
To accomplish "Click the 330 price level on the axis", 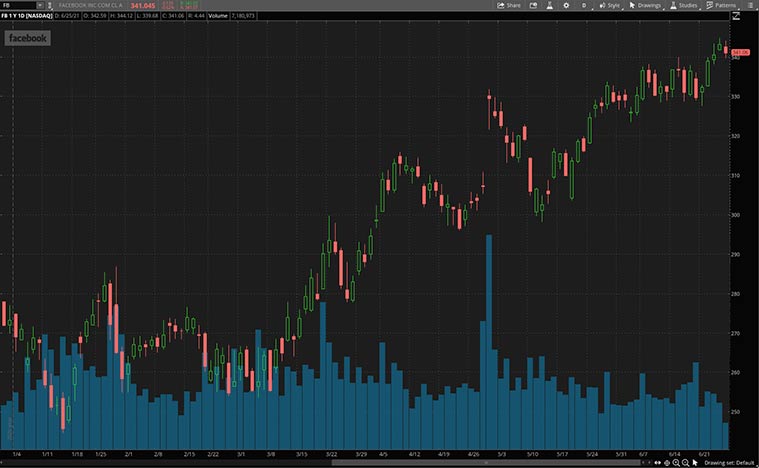I will point(736,96).
